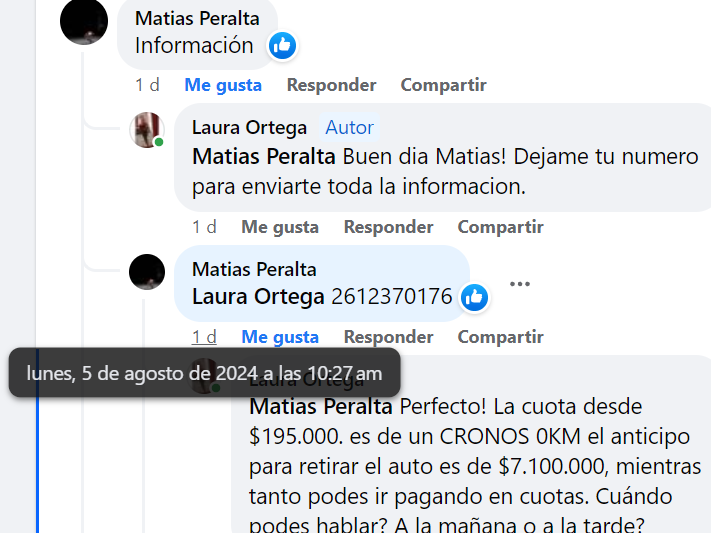The image size is (711, 533).
Task: Open Laura Ortega's avatar with green status dot
Action: 147,130
